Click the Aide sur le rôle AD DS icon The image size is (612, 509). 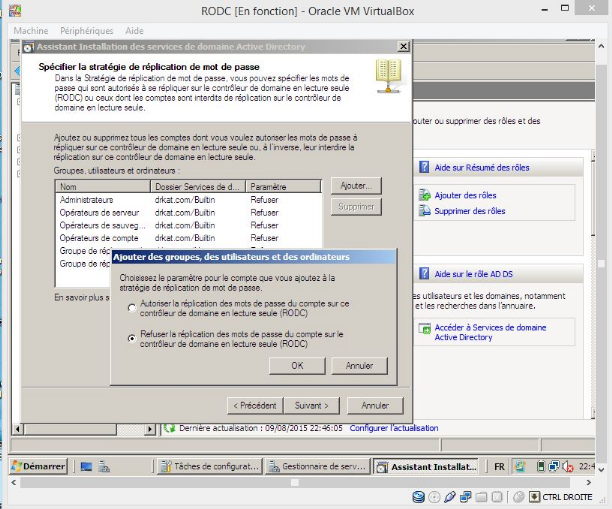point(424,273)
